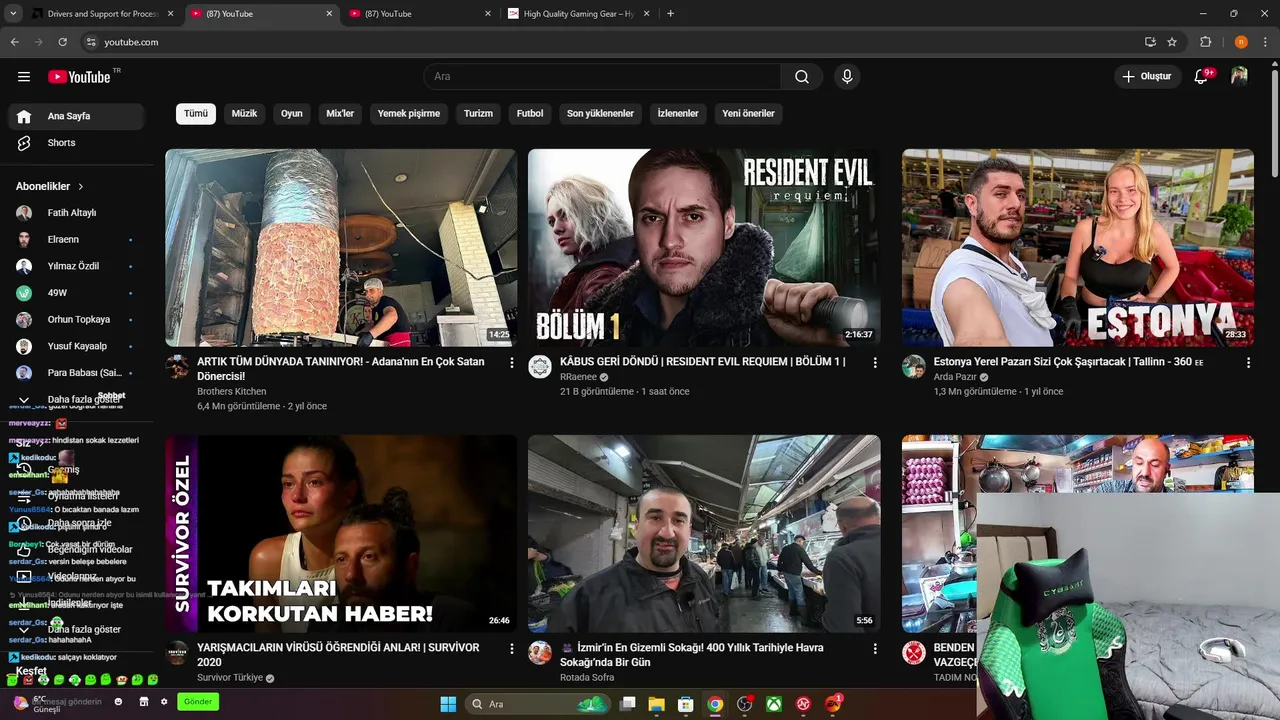Image resolution: width=1280 pixels, height=720 pixels.
Task: Open Rotada Sofra channel avatar
Action: point(540,652)
